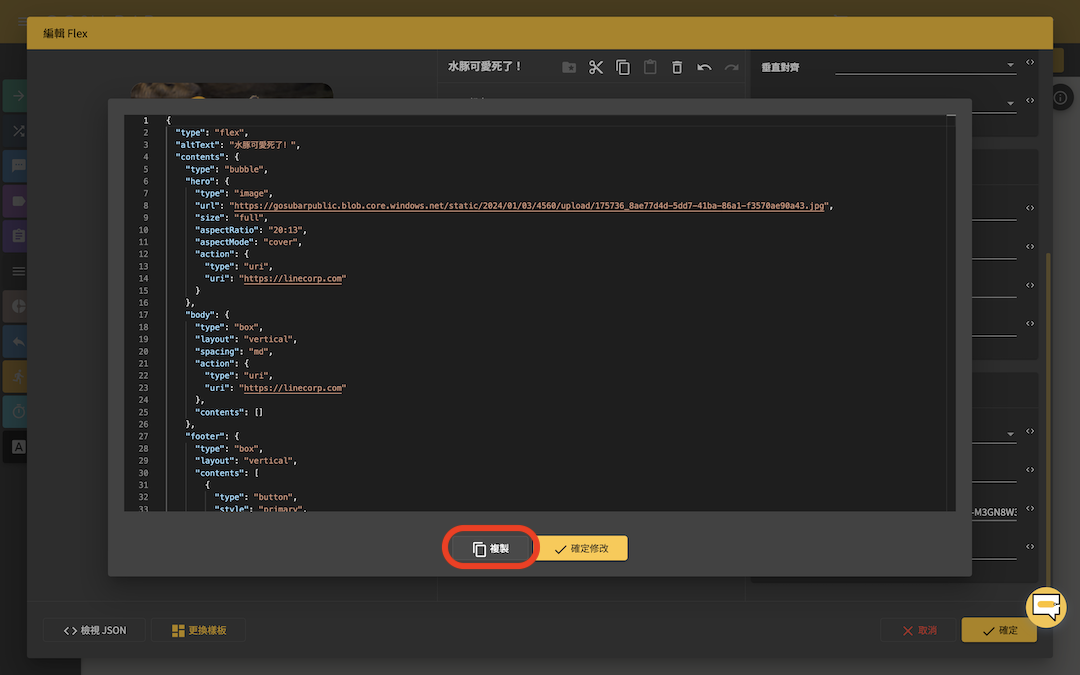Image resolution: width=1080 pixels, height=675 pixels.
Task: Select the blue chat bubble sidebar icon
Action: pos(17,166)
